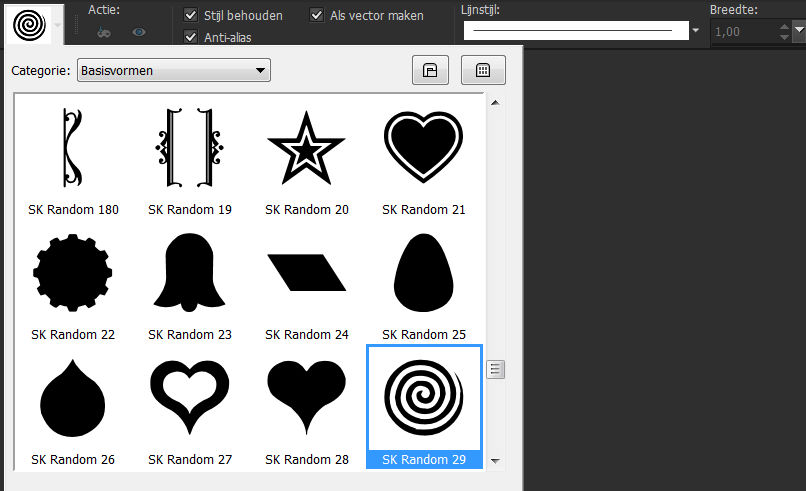The width and height of the screenshot is (806, 491).
Task: Click the scroll down arrow of shape list
Action: click(x=495, y=461)
